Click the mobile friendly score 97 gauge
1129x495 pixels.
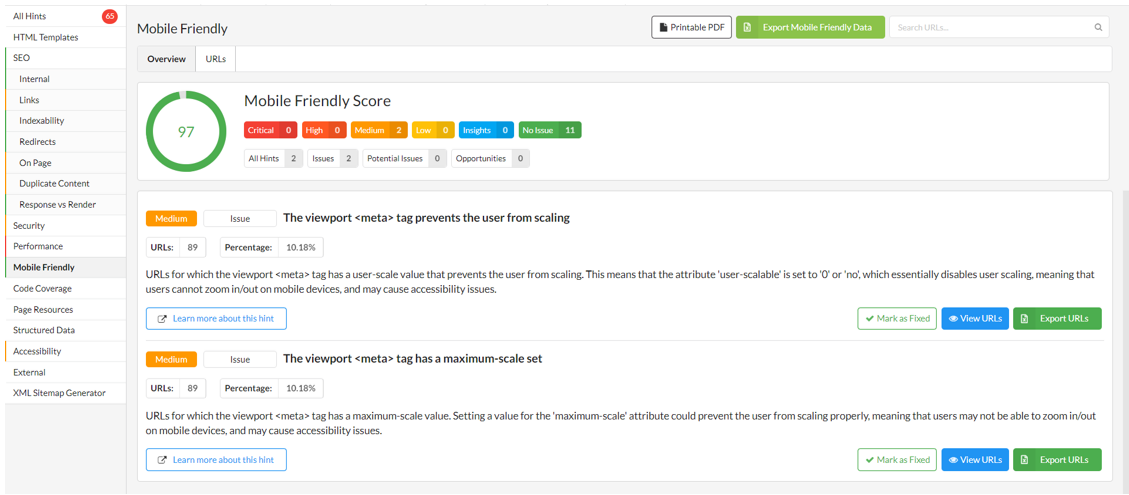tap(186, 132)
